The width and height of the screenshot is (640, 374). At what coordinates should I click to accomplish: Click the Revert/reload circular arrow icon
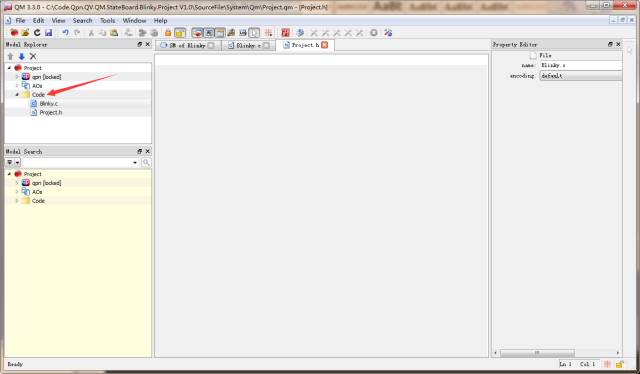(x=37, y=33)
